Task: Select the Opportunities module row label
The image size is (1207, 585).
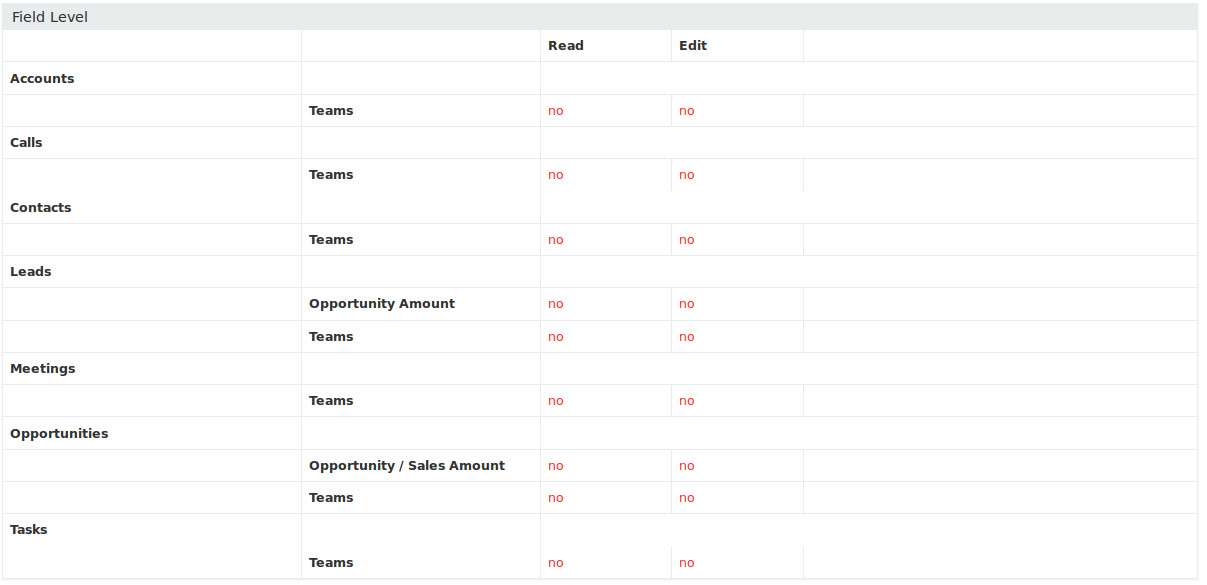Action: (x=59, y=434)
